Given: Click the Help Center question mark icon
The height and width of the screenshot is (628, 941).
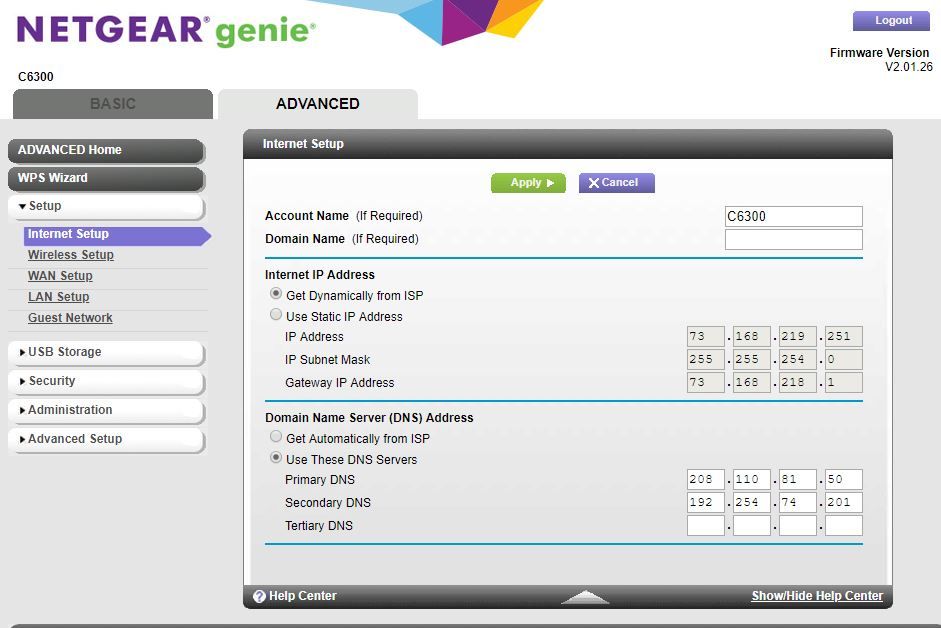Looking at the screenshot, I should click(x=259, y=596).
